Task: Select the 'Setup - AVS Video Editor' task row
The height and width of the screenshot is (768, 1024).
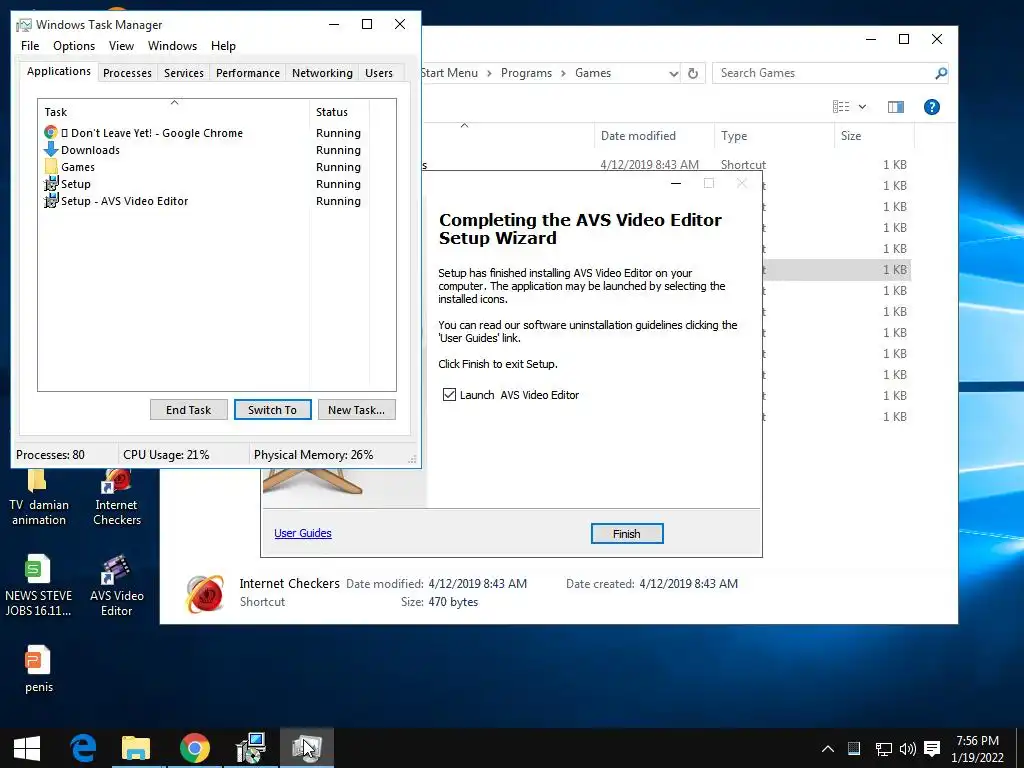Action: [x=202, y=200]
